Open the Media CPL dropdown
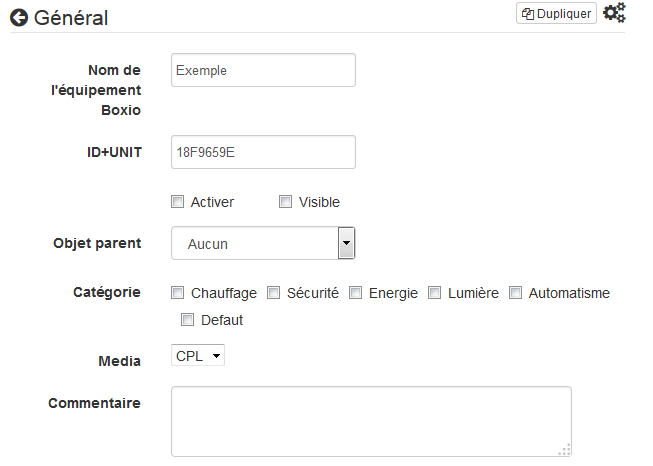The image size is (653, 466). (198, 355)
